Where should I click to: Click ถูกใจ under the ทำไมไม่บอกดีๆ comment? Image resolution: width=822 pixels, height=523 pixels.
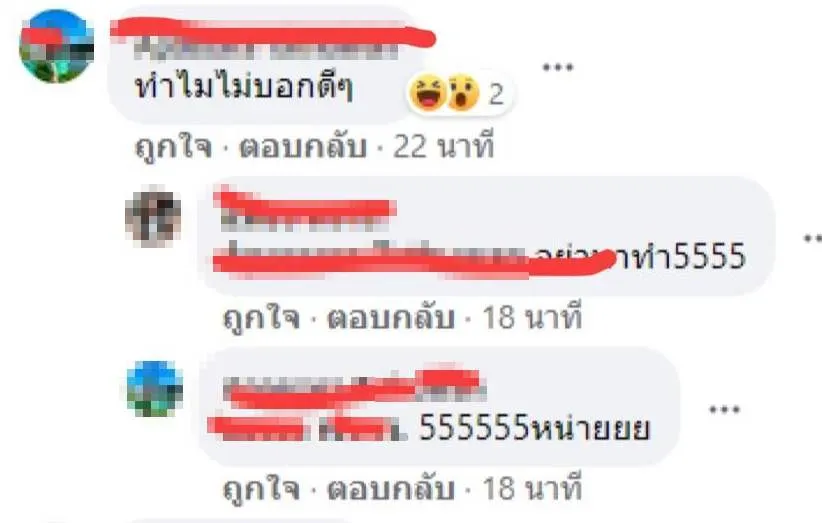174,146
